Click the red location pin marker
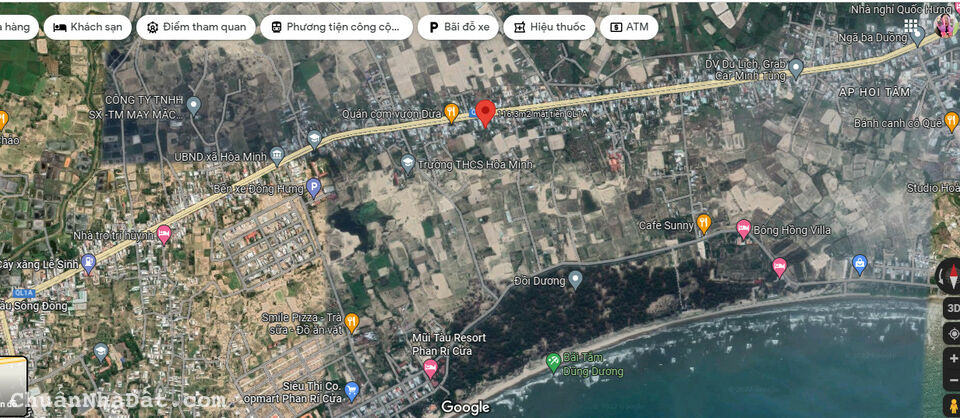960x418 pixels. (486, 114)
